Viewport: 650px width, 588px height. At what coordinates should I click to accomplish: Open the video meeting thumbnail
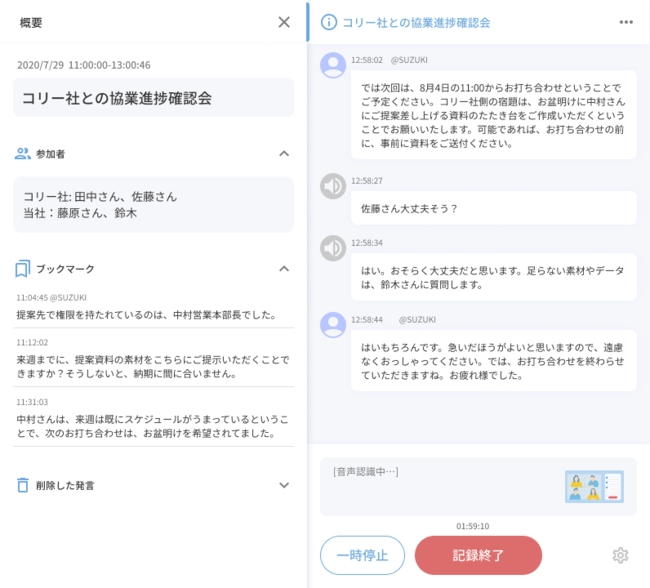[593, 486]
